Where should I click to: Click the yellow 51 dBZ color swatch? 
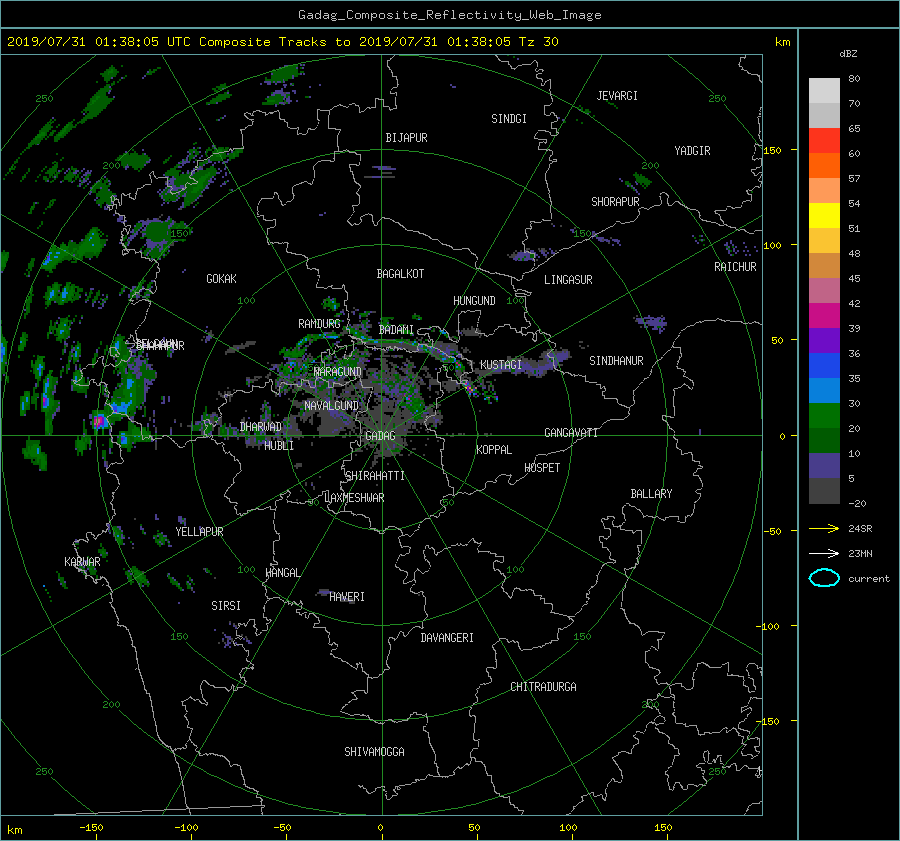tap(824, 216)
